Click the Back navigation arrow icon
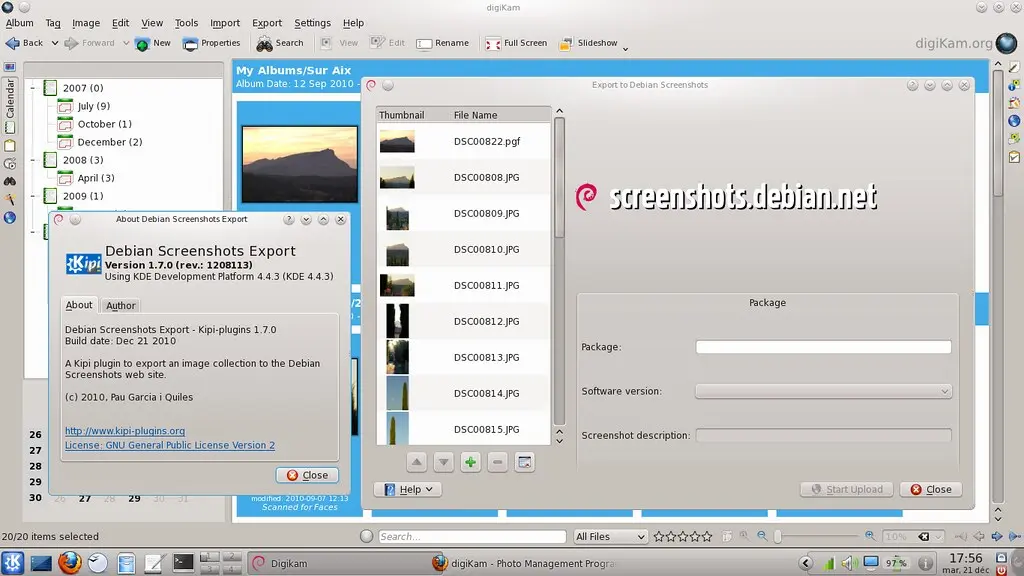The width and height of the screenshot is (1024, 576). point(14,43)
